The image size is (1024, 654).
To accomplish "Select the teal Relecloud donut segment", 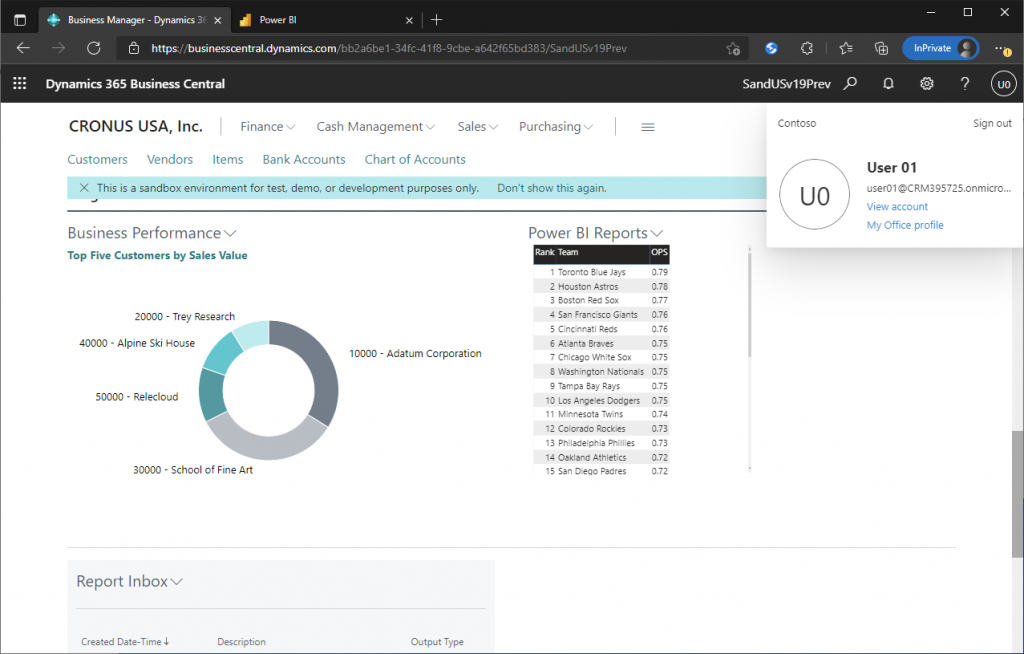I will click(211, 394).
